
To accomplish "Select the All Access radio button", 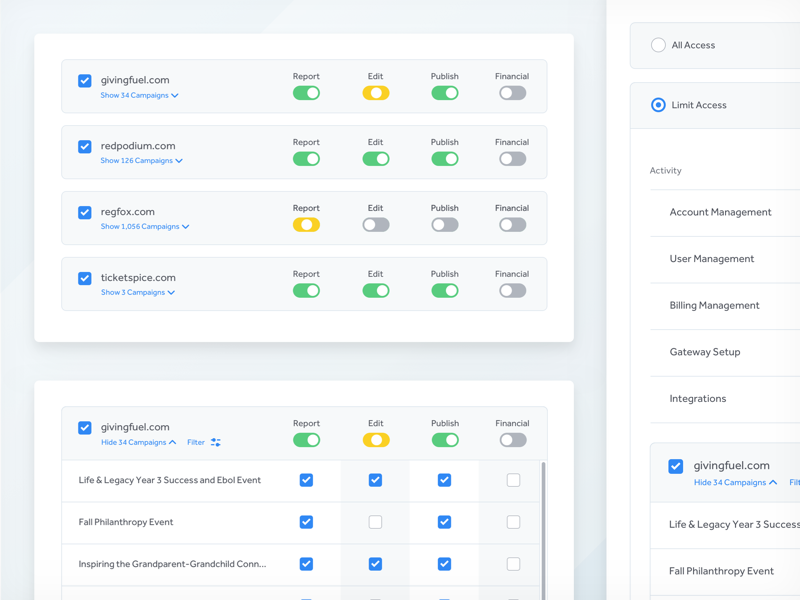I will [x=658, y=44].
